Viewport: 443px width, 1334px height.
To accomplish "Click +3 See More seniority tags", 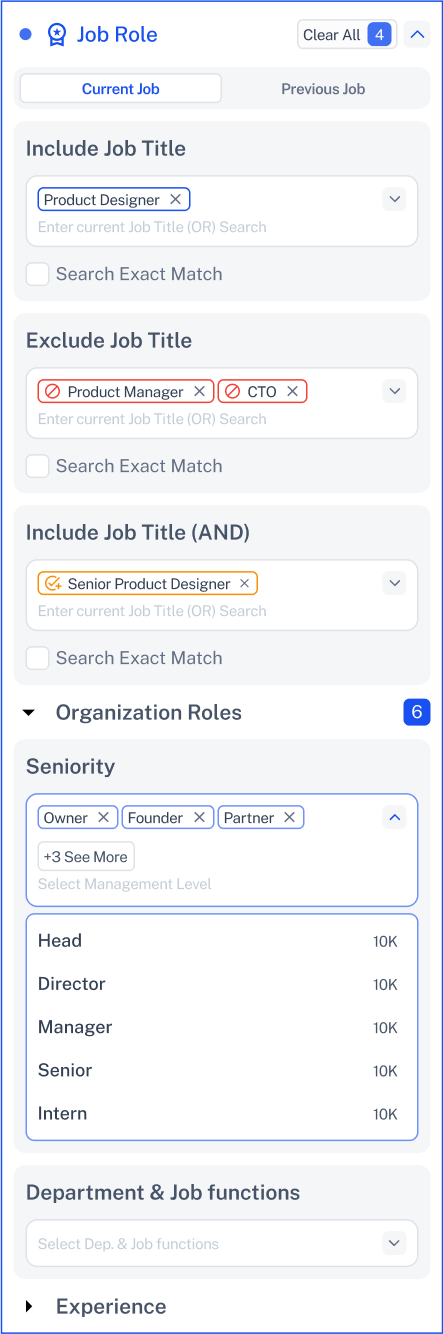I will [86, 857].
